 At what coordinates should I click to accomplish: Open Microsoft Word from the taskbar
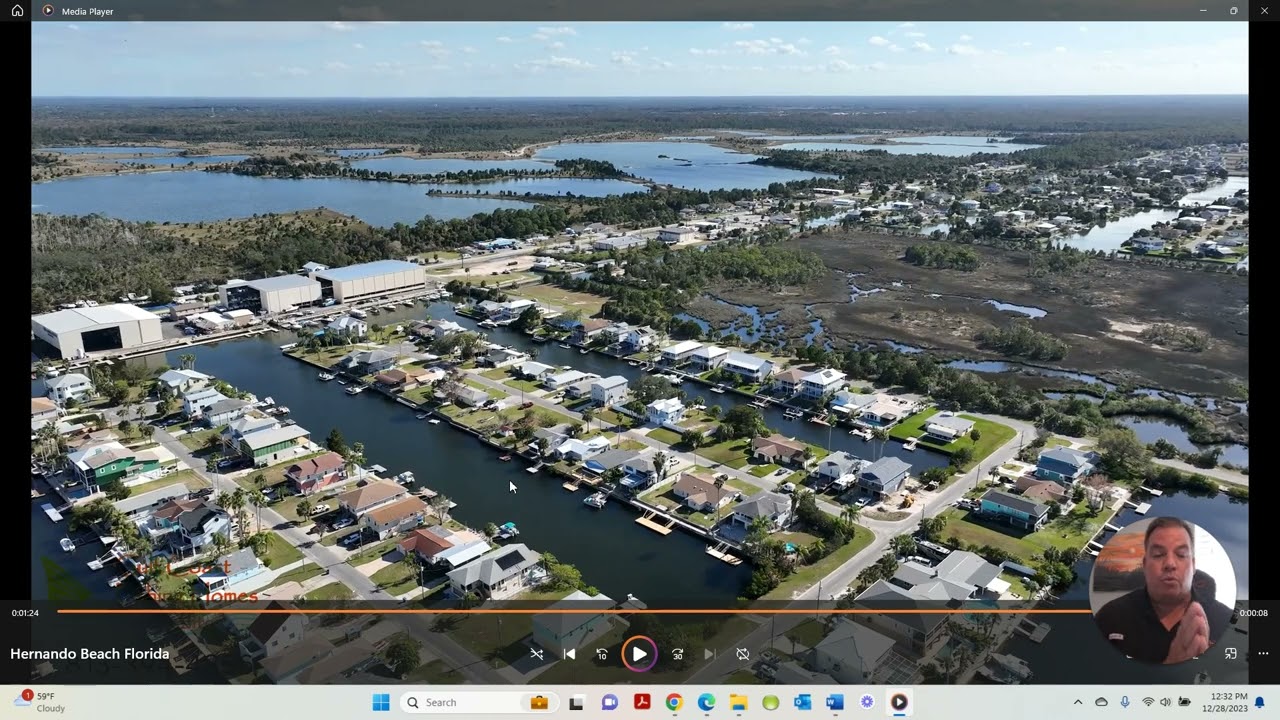[x=835, y=703]
